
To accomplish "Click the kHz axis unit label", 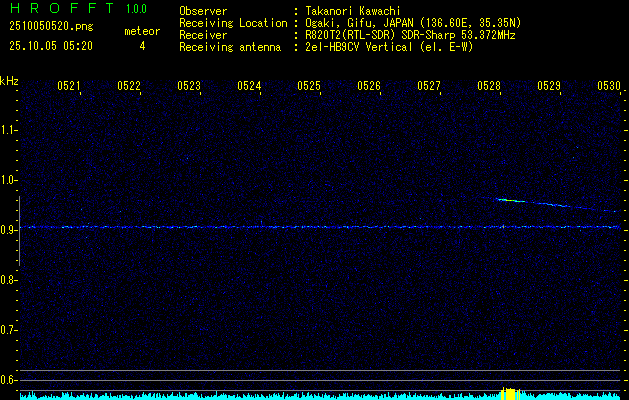I will click(x=9, y=81).
